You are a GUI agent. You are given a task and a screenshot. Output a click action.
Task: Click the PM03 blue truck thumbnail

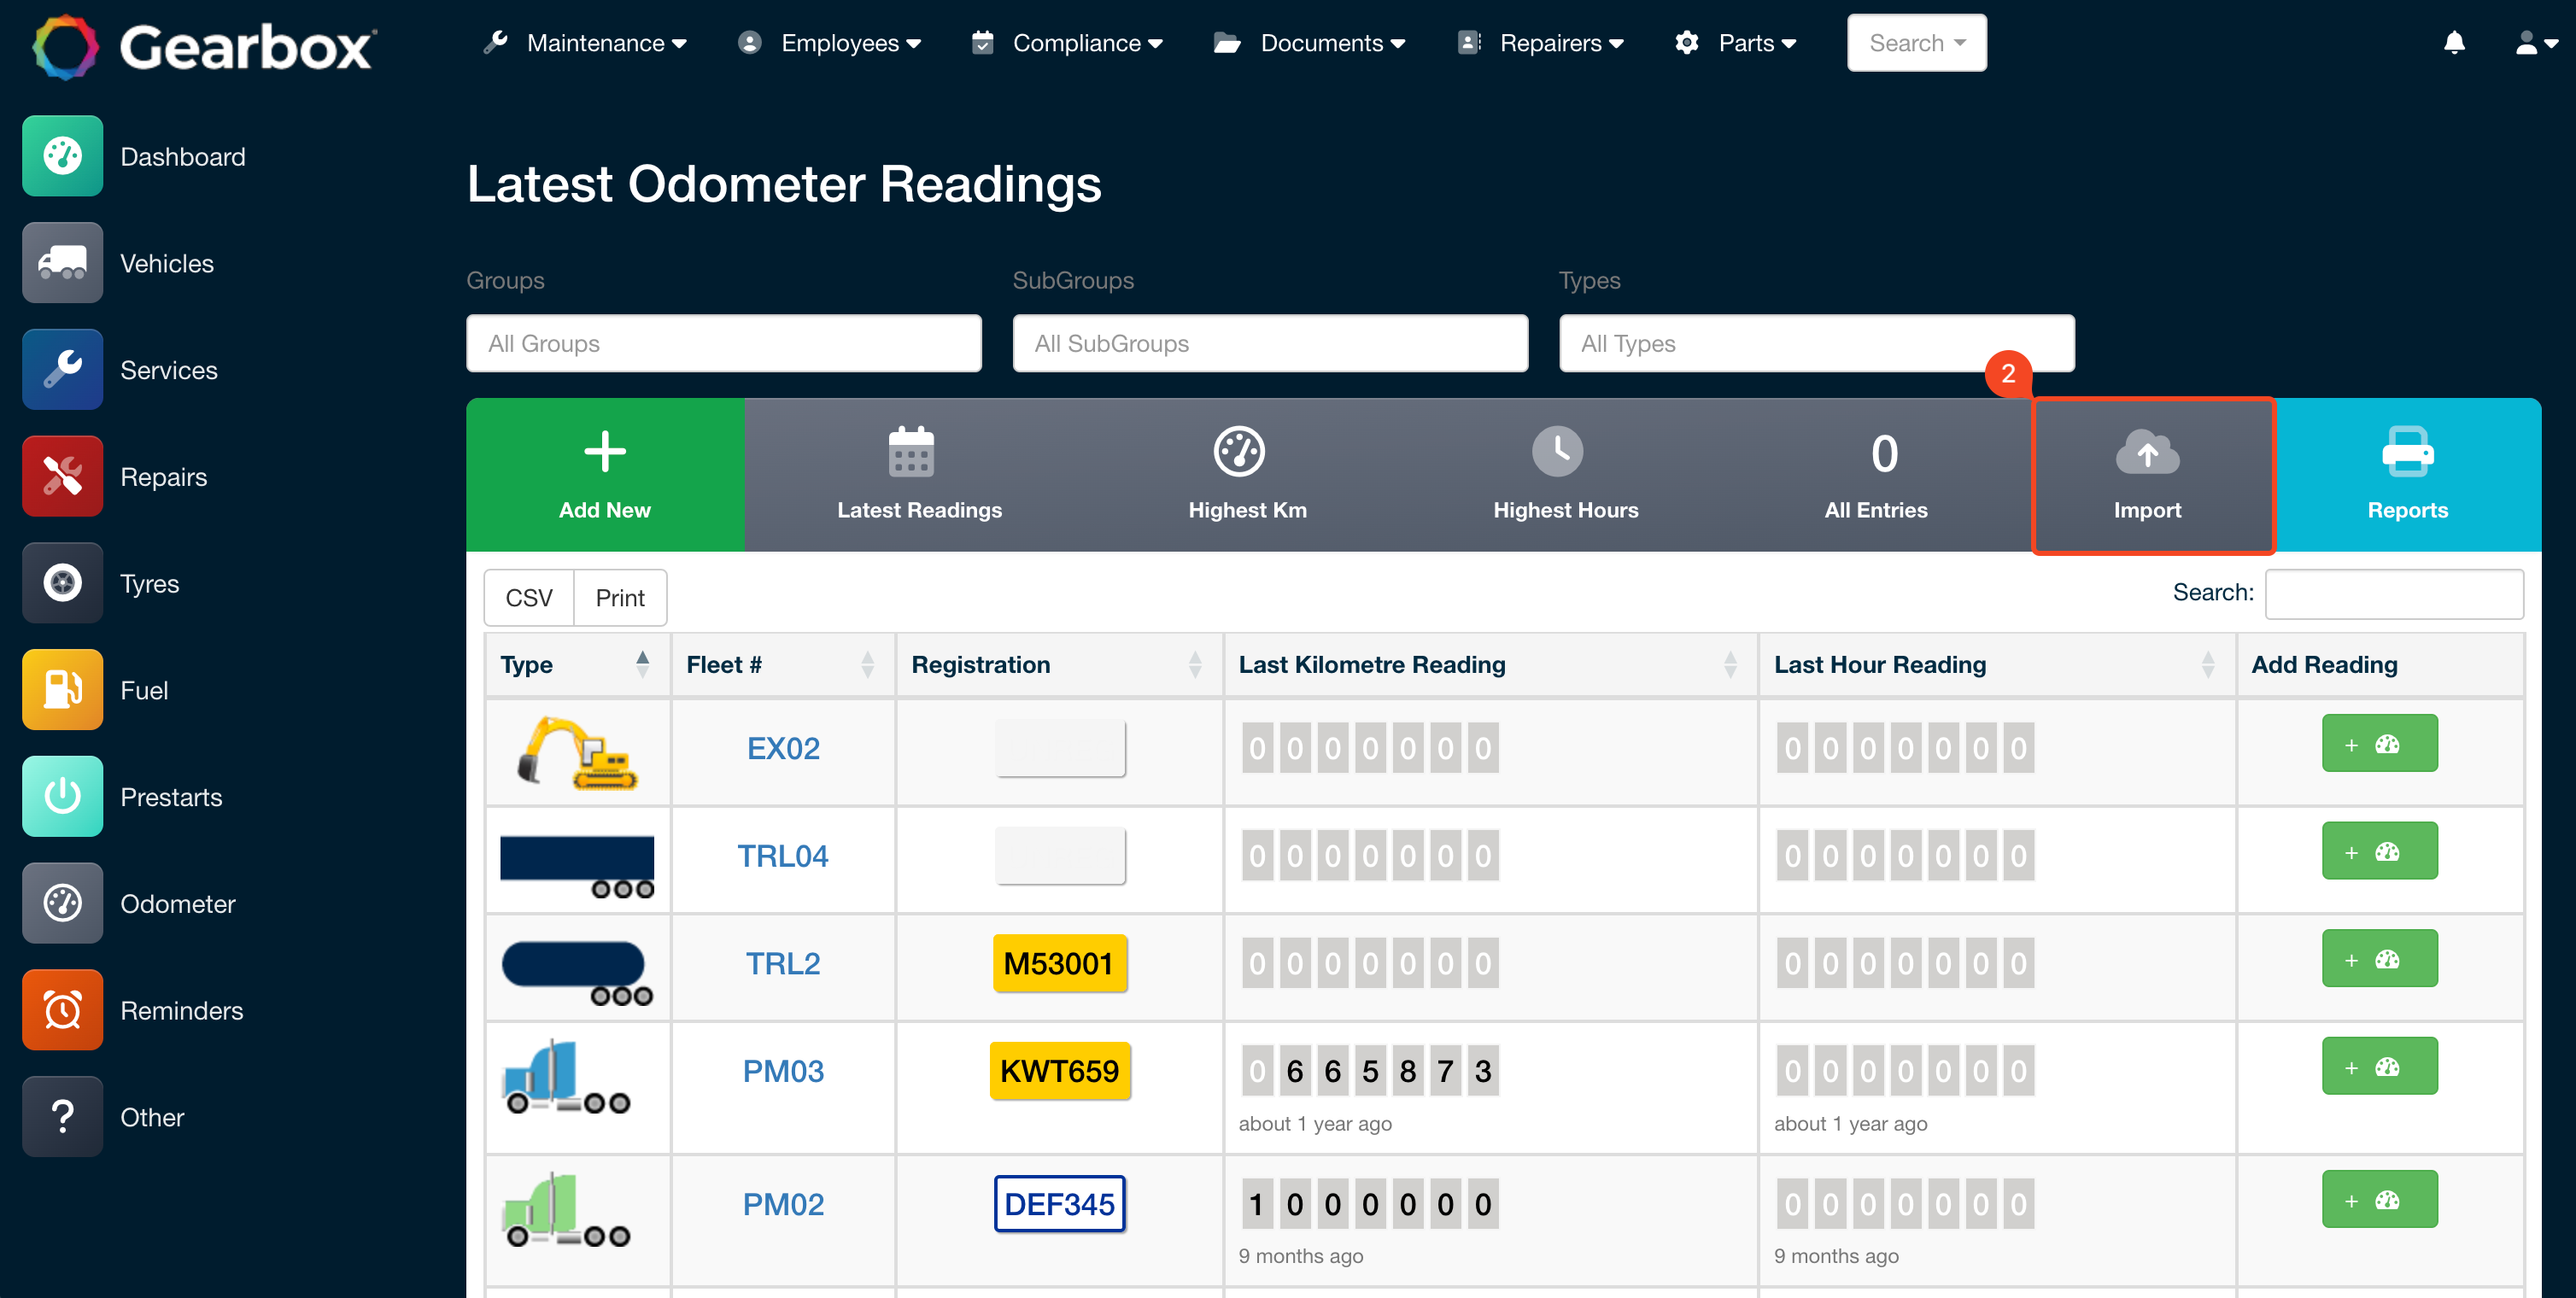coord(567,1077)
